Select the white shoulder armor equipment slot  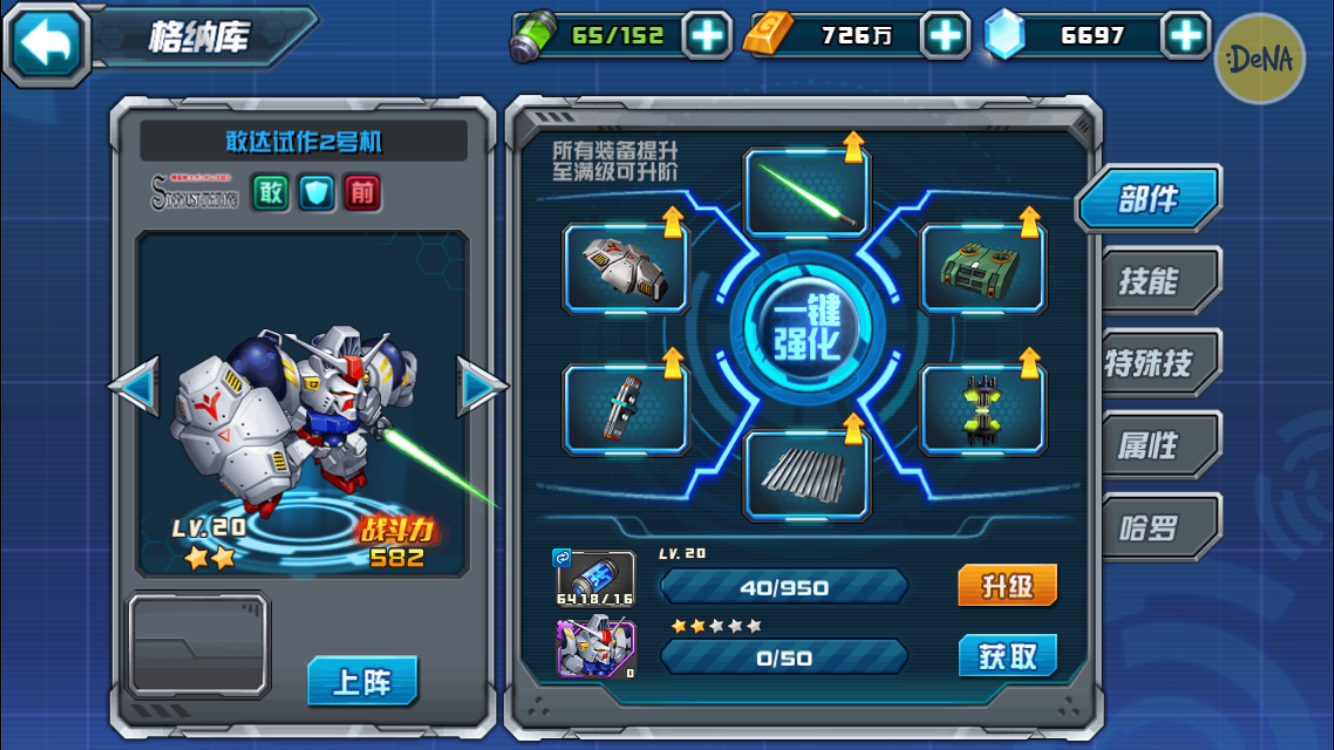(626, 268)
